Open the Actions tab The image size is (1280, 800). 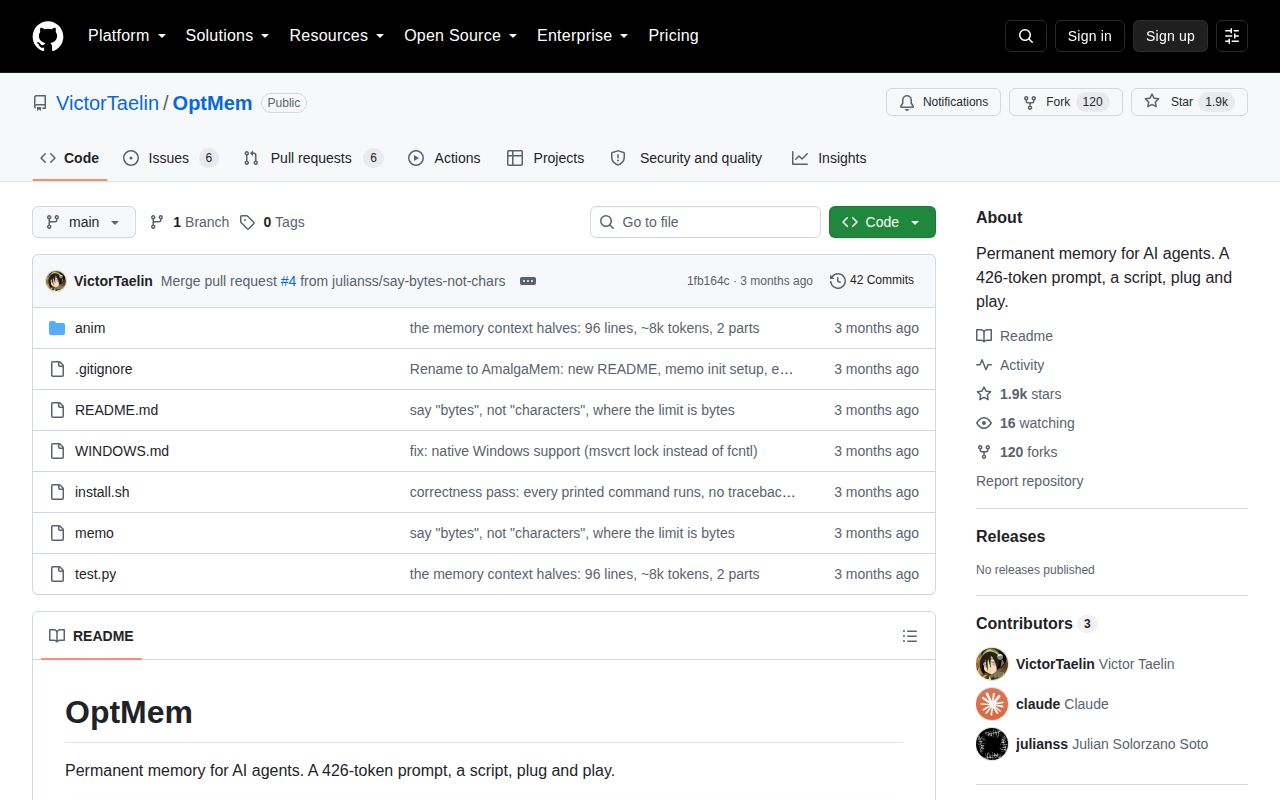click(444, 158)
